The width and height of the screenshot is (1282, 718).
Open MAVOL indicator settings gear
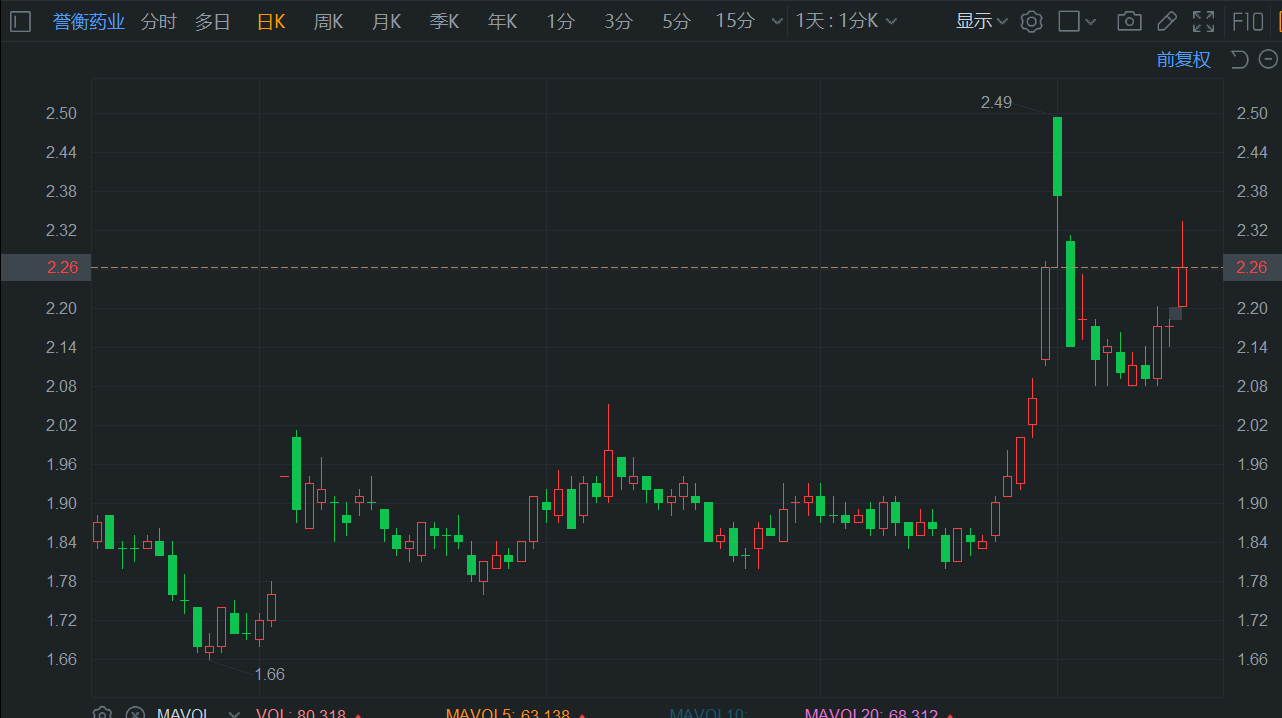pyautogui.click(x=102, y=713)
